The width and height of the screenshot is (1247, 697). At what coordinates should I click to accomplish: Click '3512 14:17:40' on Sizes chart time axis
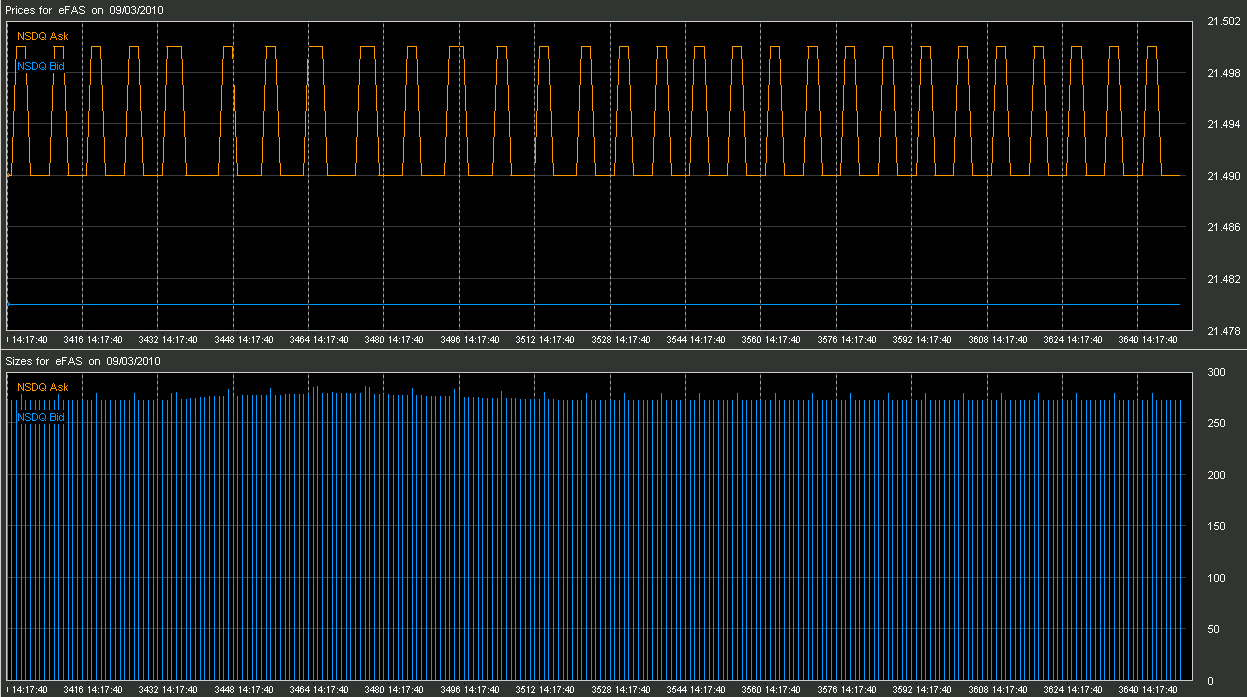point(545,690)
